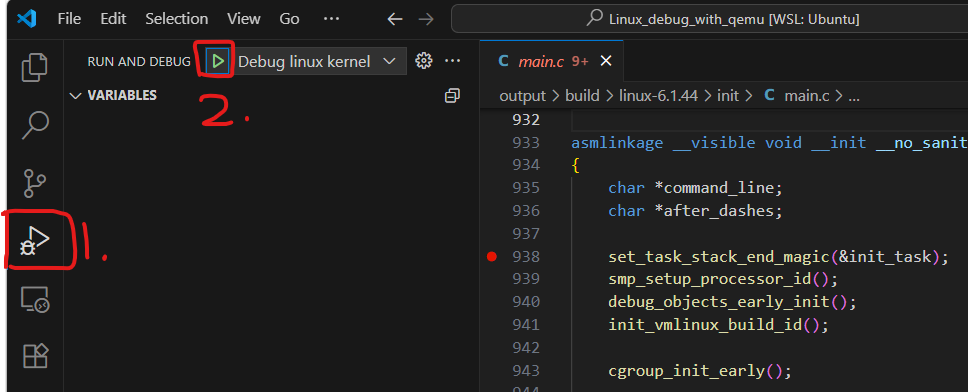This screenshot has width=968, height=392.
Task: Click linux-6.1.44 in the breadcrumb
Action: tap(658, 96)
